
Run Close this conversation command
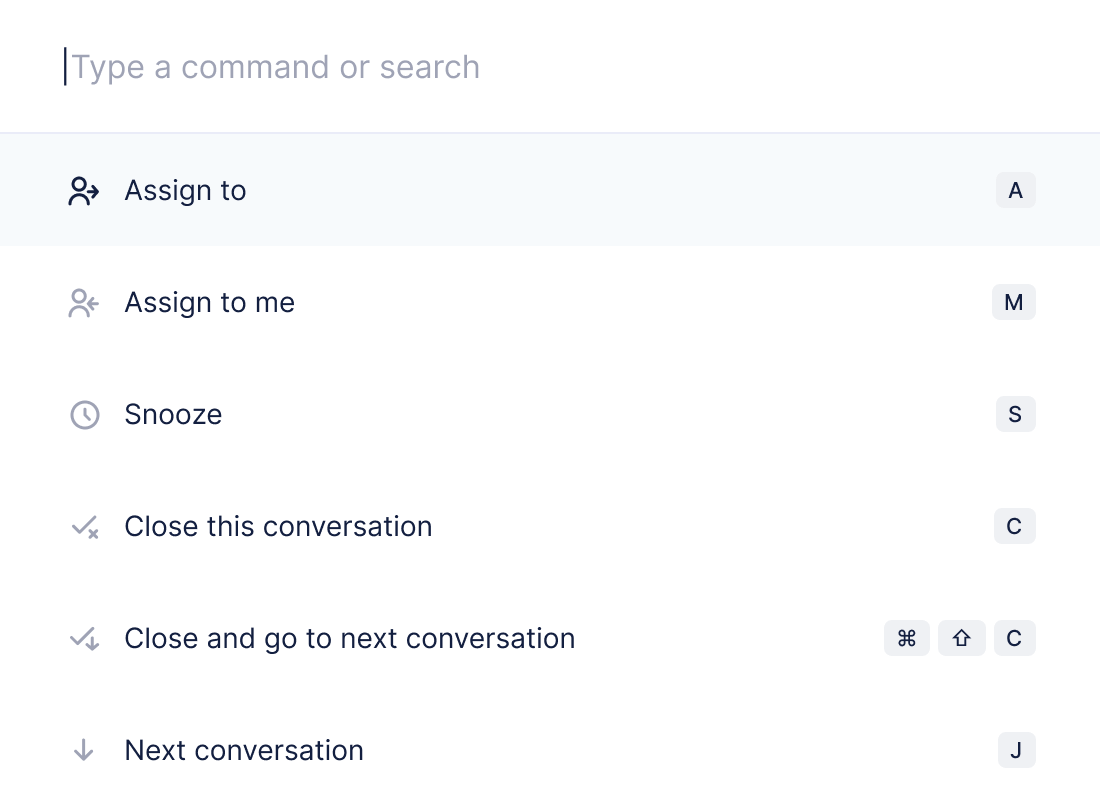[x=278, y=527]
